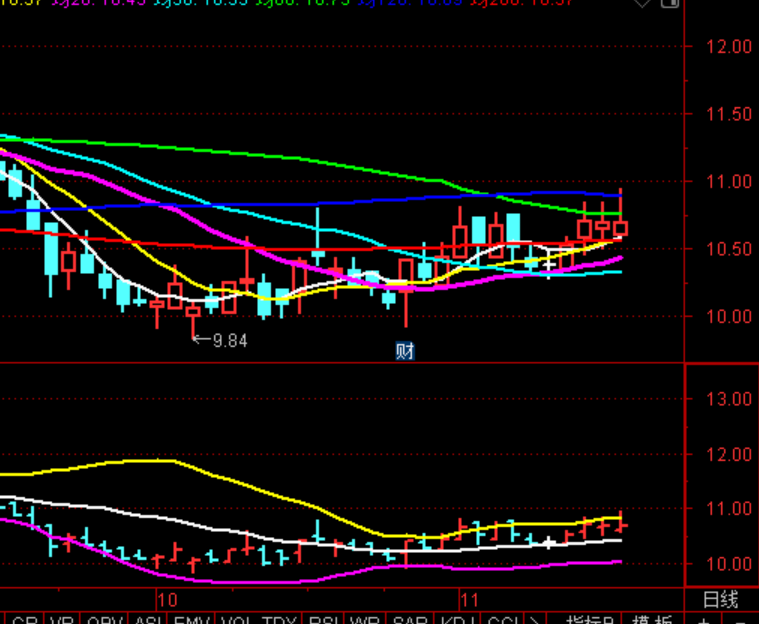
Task: Click the month 11 marker on time axis
Action: [469, 600]
